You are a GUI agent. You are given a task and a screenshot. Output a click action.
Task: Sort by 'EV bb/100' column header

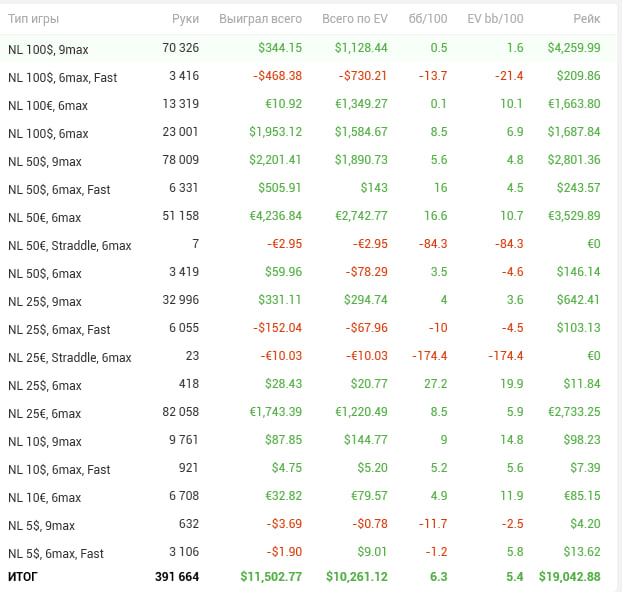(x=495, y=19)
